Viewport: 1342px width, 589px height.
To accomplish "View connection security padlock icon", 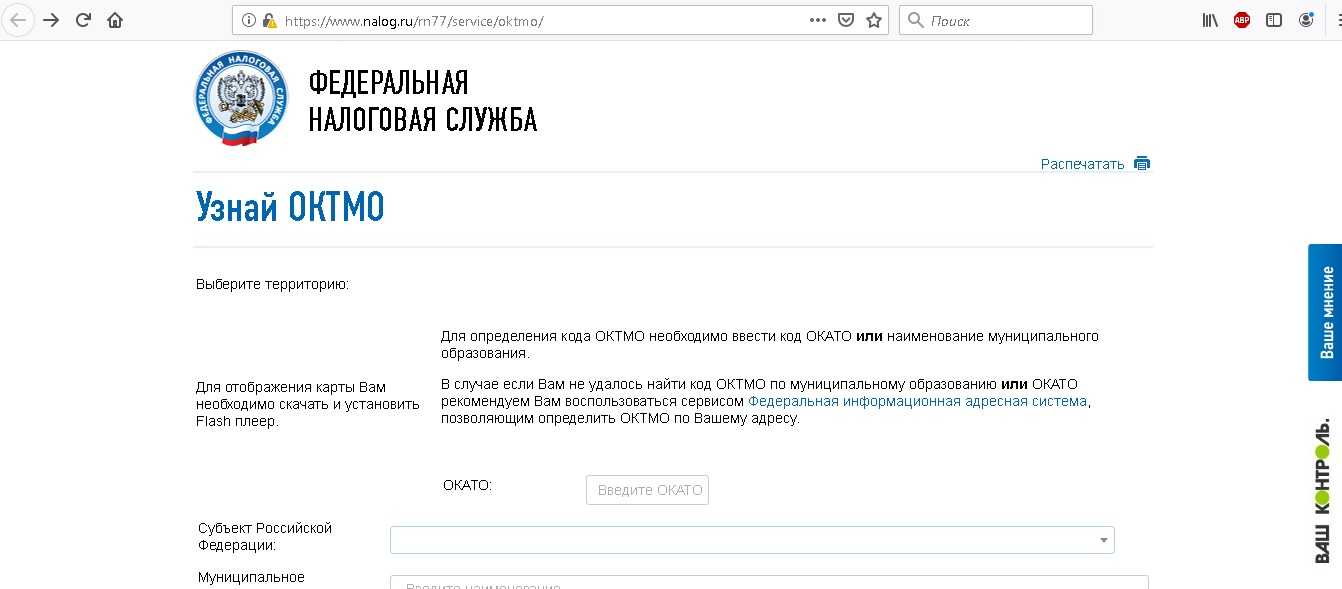I will click(x=268, y=20).
